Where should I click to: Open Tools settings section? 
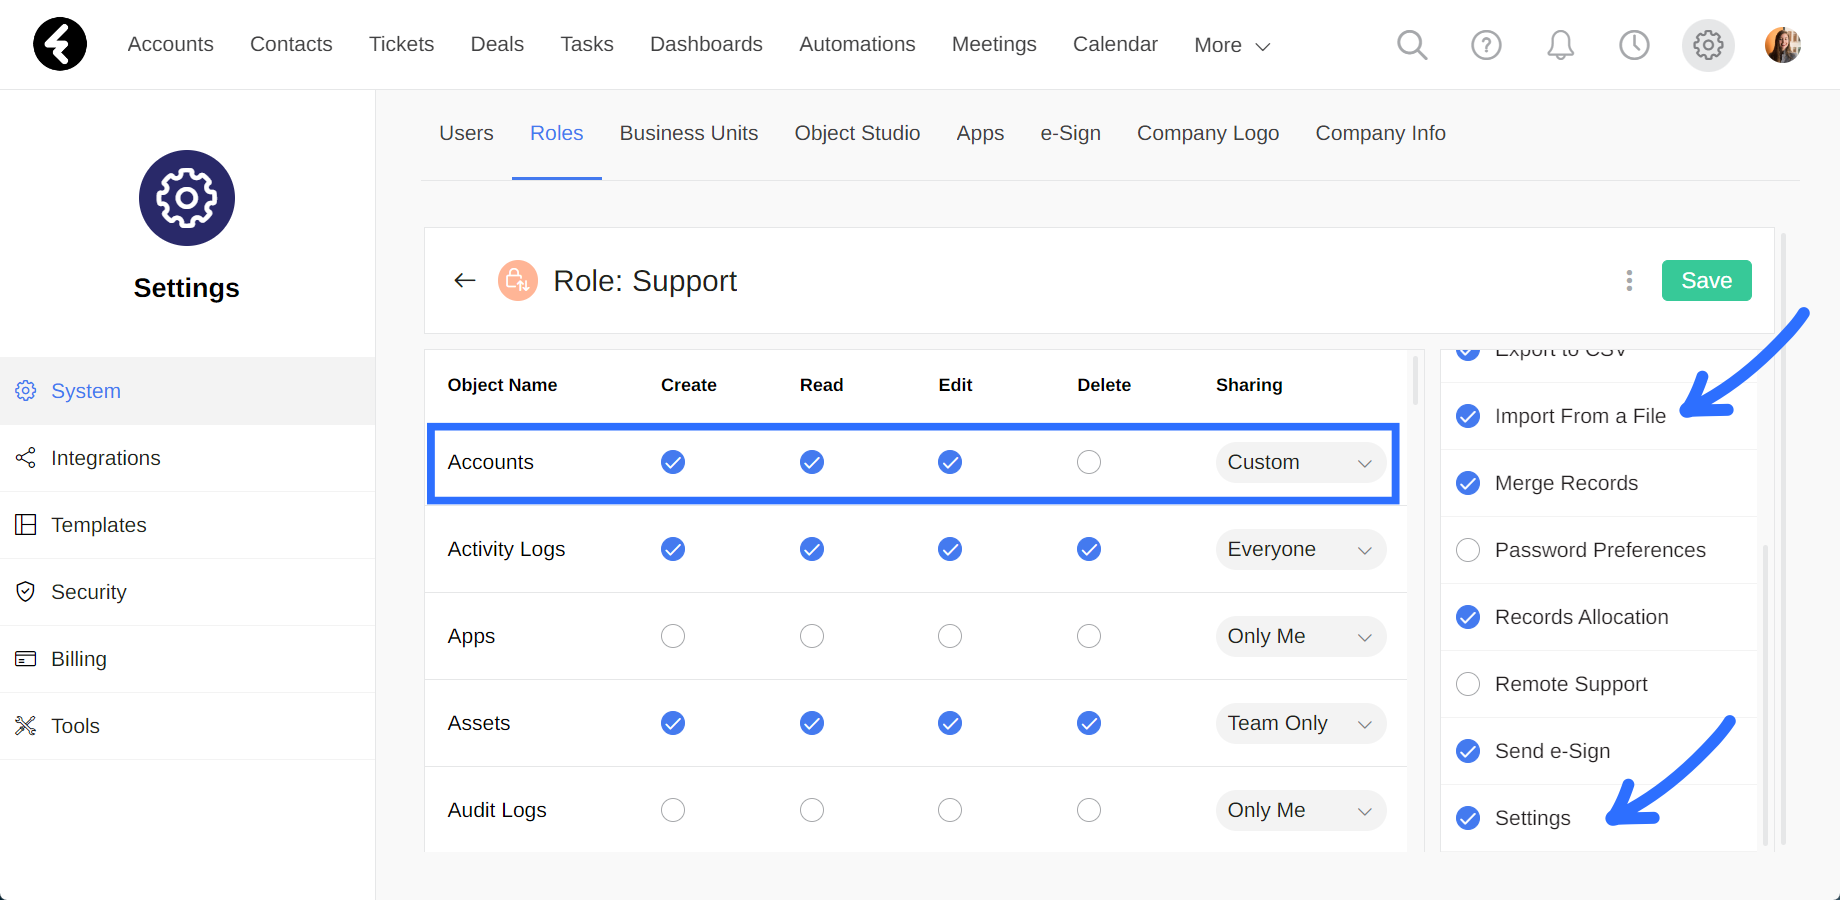[187, 726]
